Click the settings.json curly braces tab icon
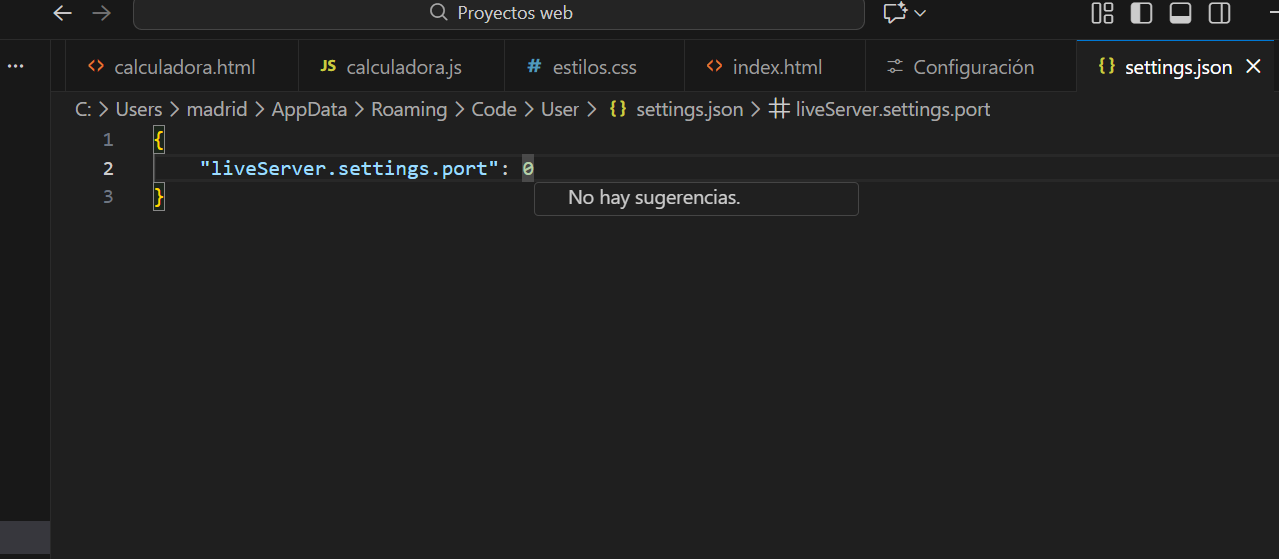Image resolution: width=1279 pixels, height=559 pixels. coord(1106,67)
